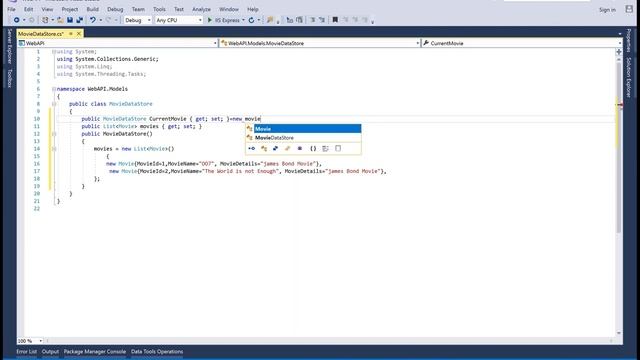Viewport: 640px width, 360px height.
Task: Open the Toolbox side panel
Action: tap(9, 78)
